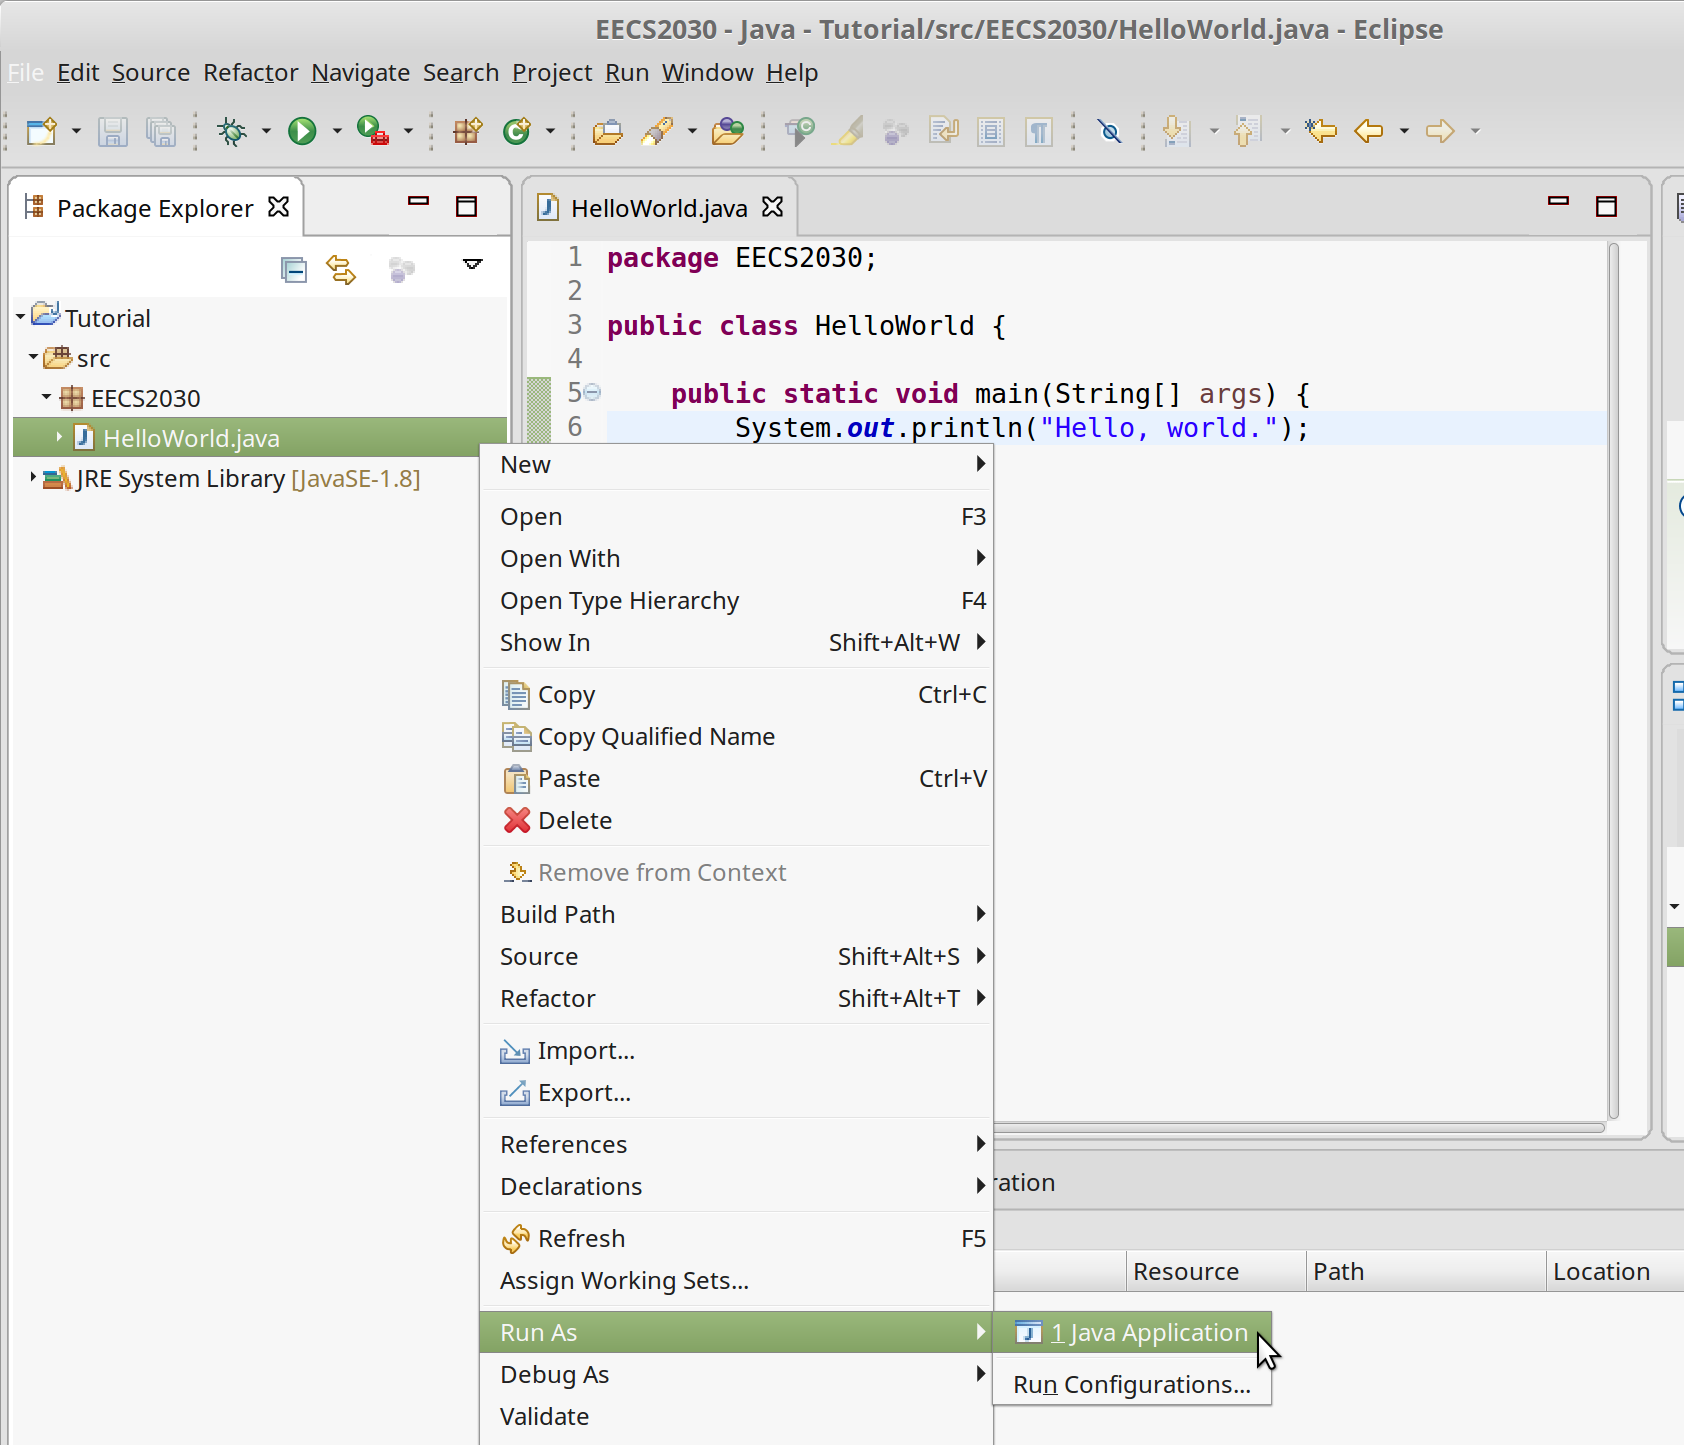Click the Path column header
Screen dimensions: 1684x1445
[x=1426, y=1271]
